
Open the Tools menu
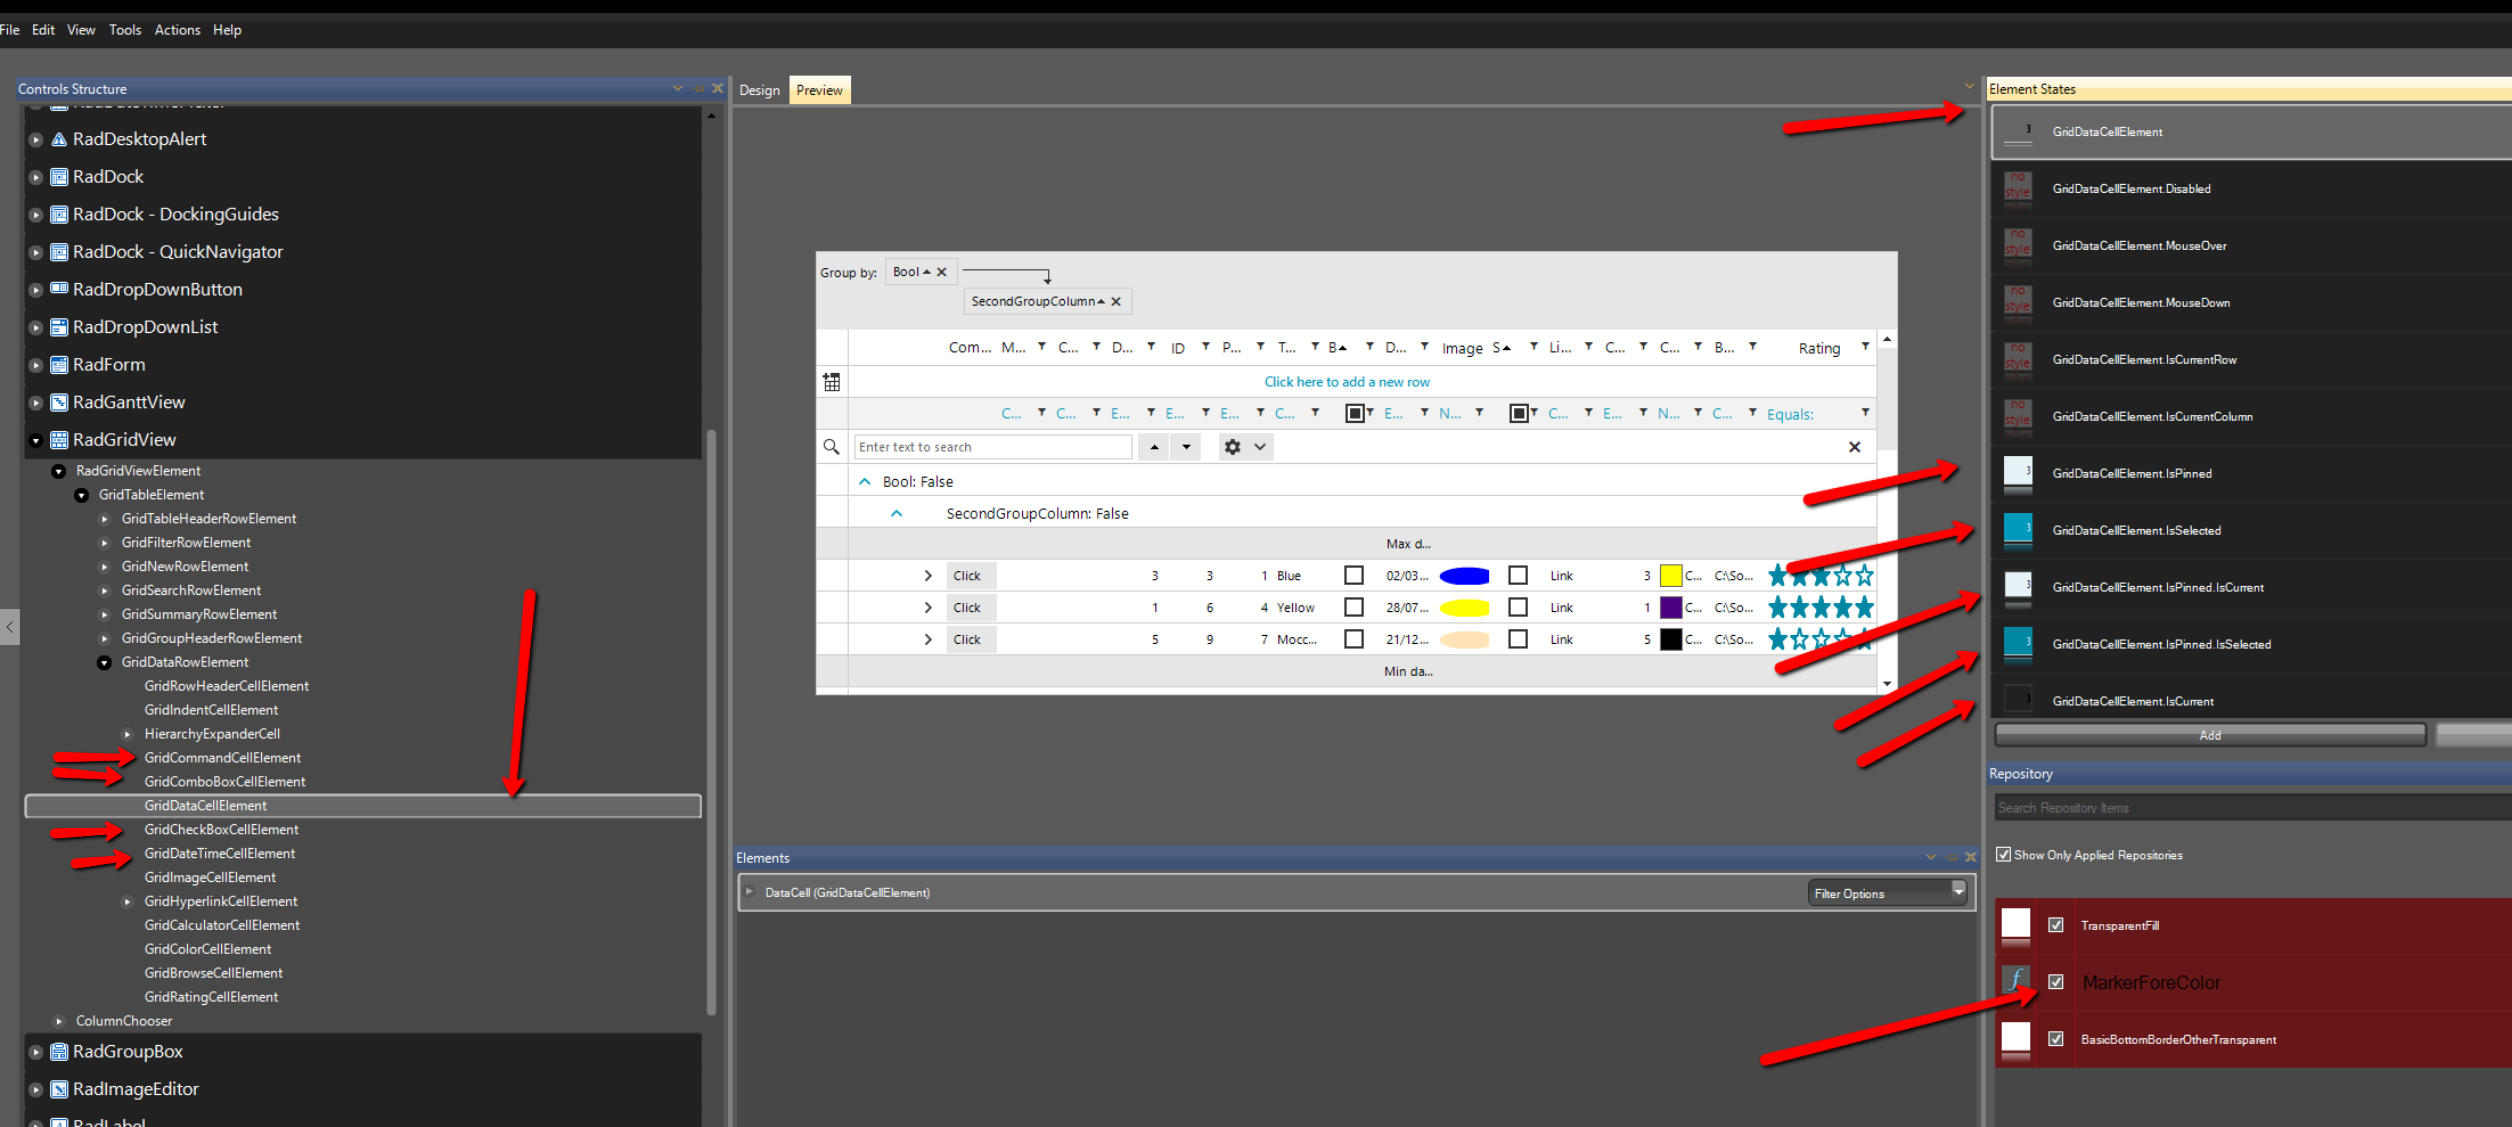tap(125, 30)
